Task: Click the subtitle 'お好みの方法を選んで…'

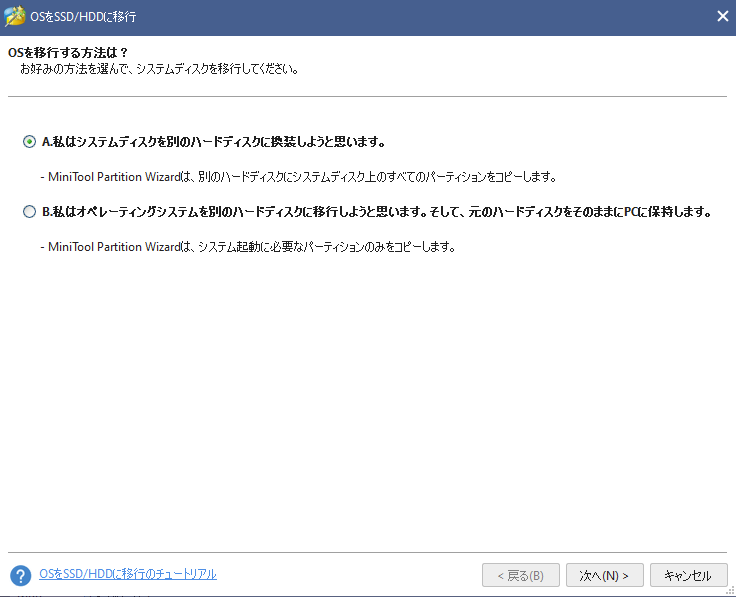Action: [159, 69]
